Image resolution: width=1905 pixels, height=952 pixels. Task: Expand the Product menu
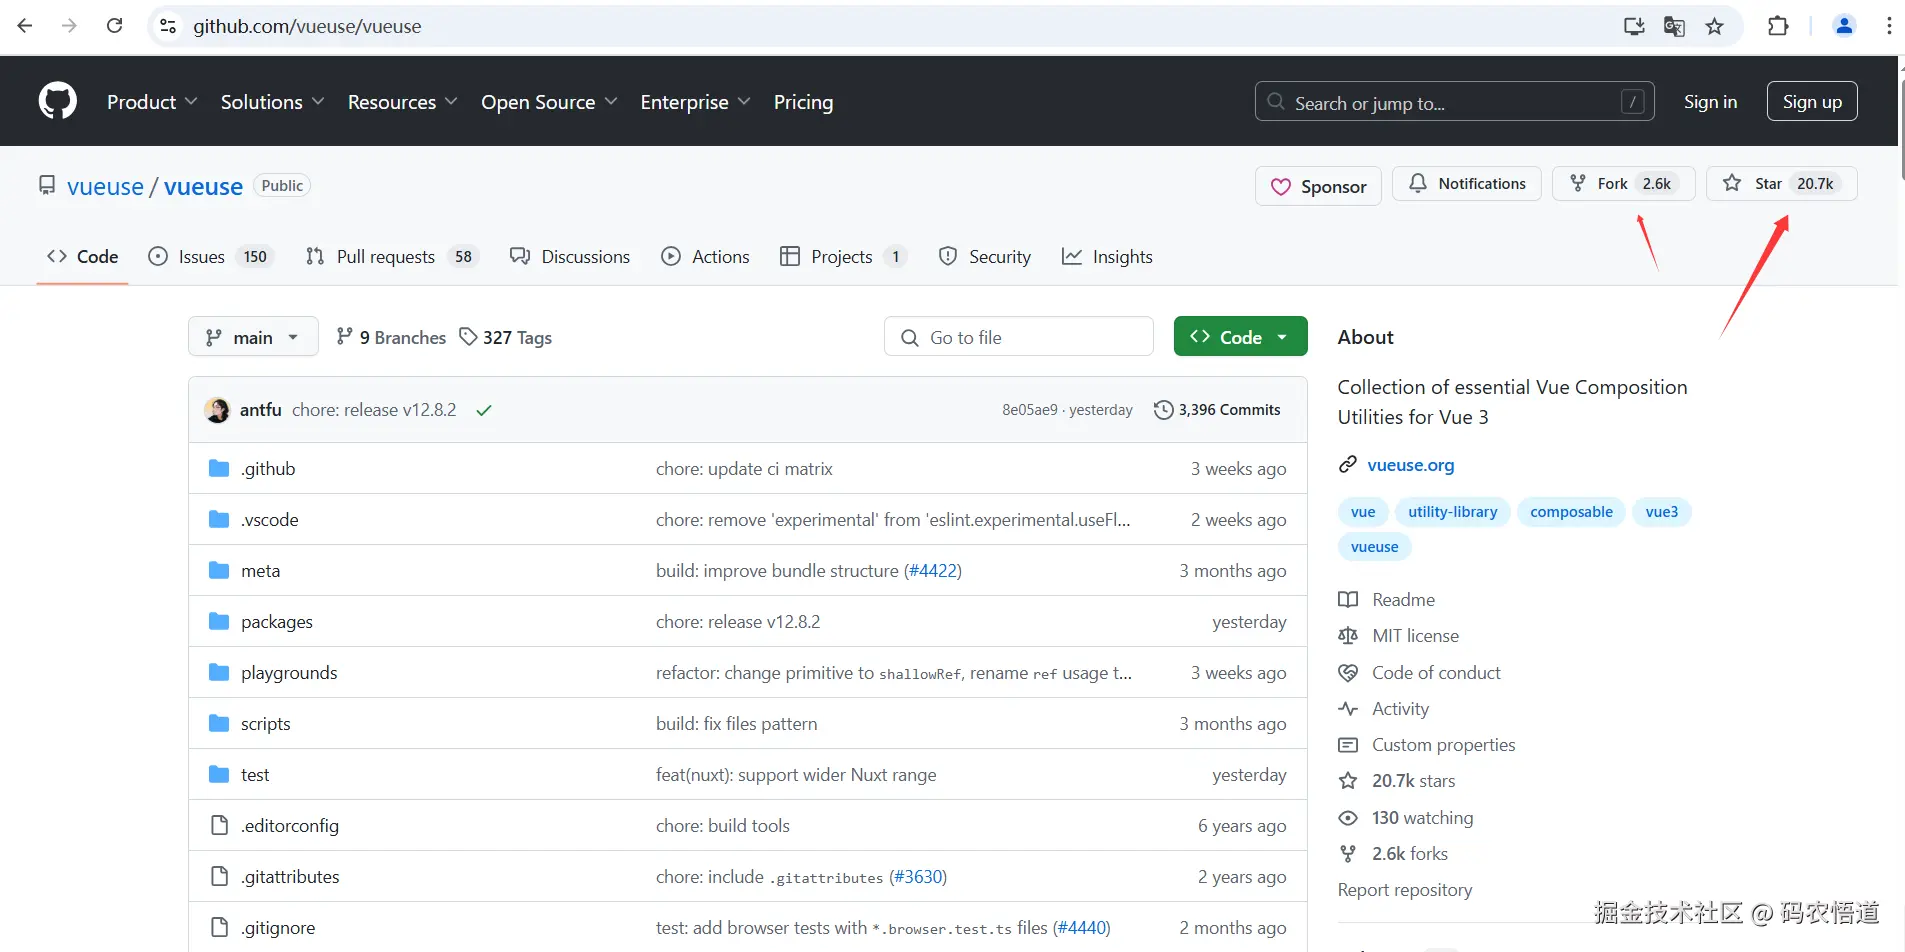152,102
